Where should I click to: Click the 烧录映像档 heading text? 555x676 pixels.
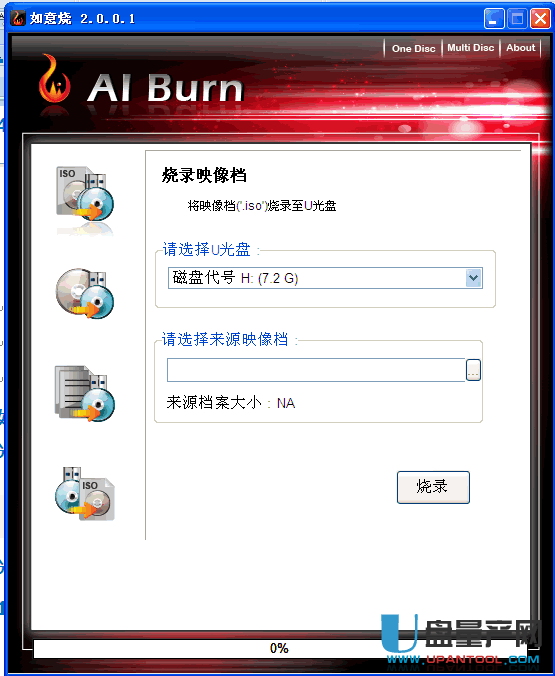[204, 175]
